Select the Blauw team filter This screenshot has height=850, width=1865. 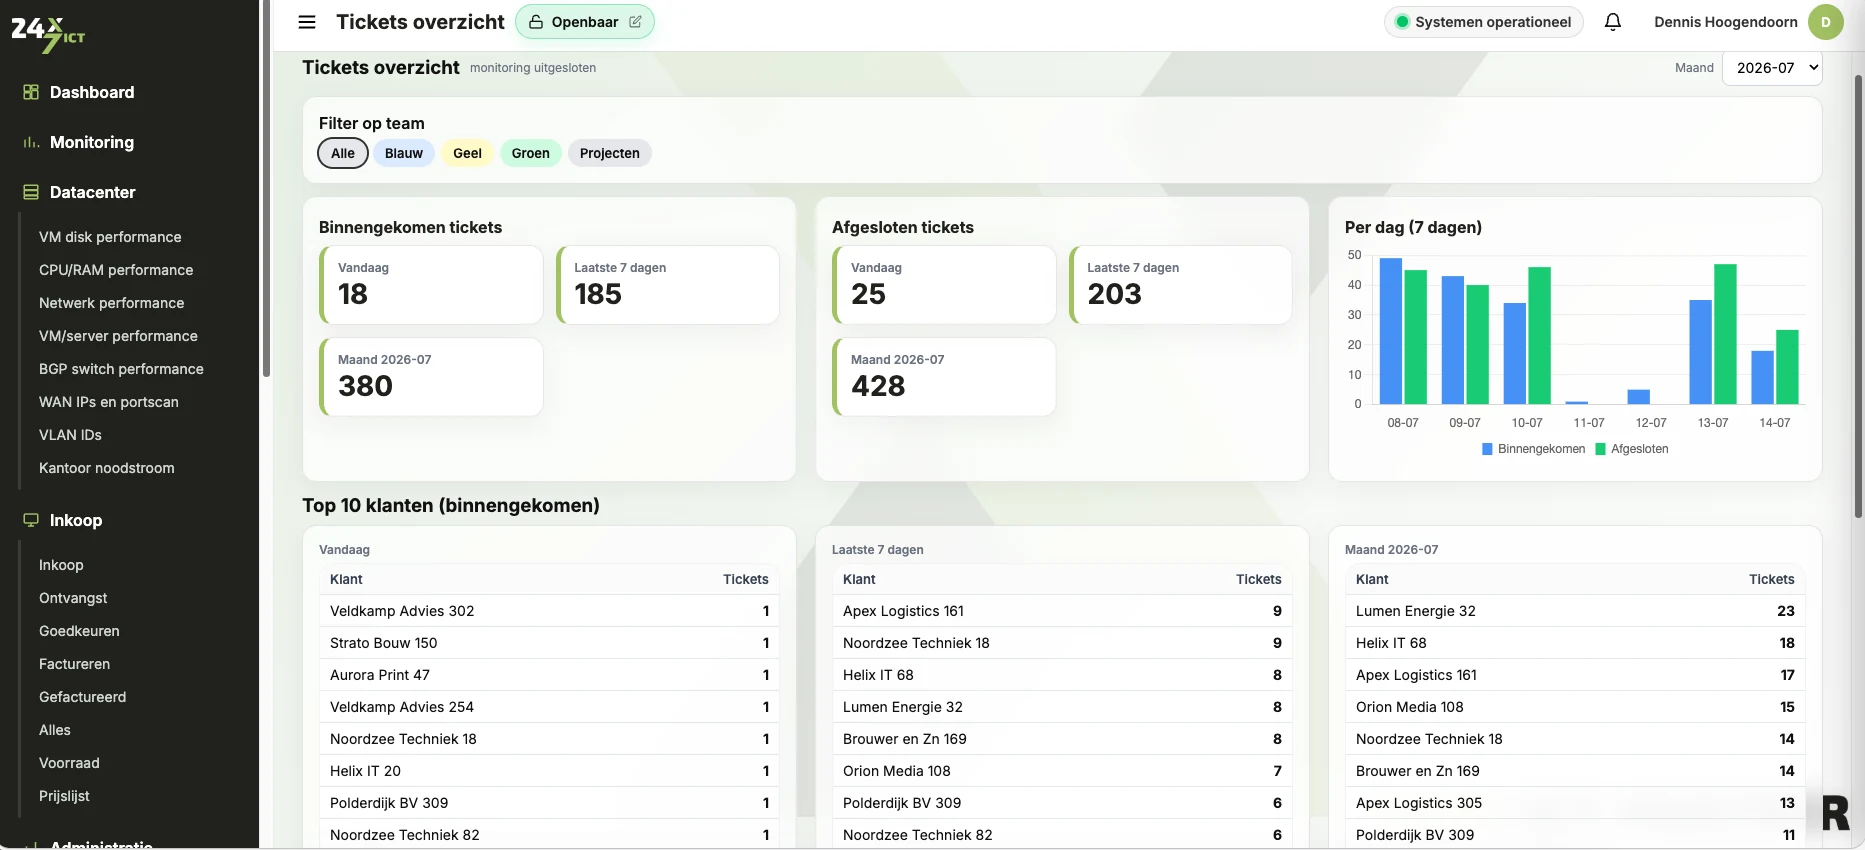(x=404, y=153)
